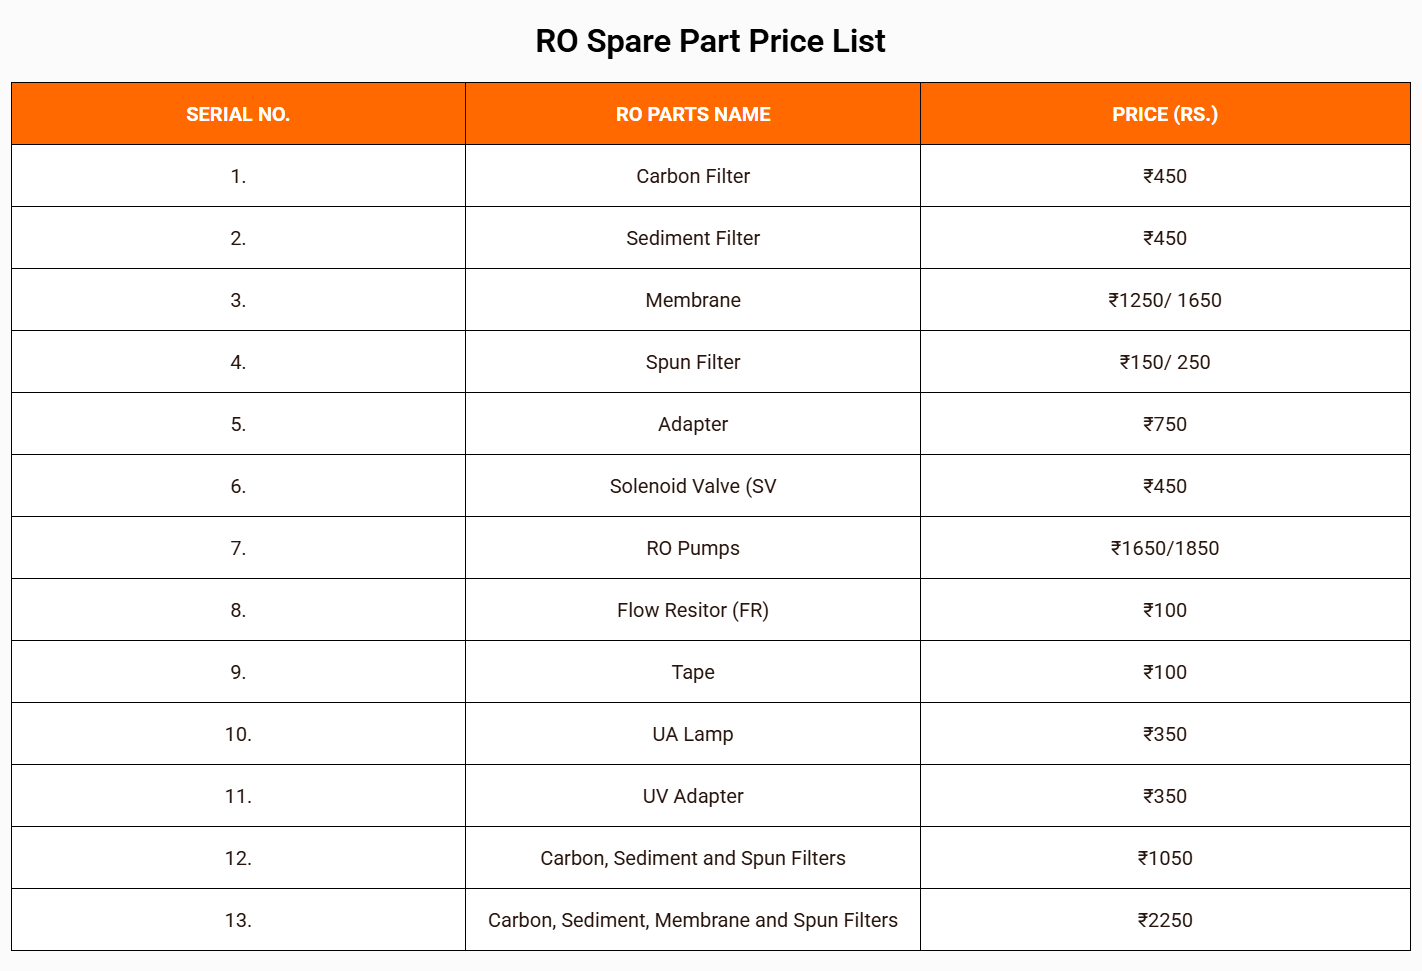Click the ₹2250 price cell
Screen dimensions: 1422x971
1165,920
